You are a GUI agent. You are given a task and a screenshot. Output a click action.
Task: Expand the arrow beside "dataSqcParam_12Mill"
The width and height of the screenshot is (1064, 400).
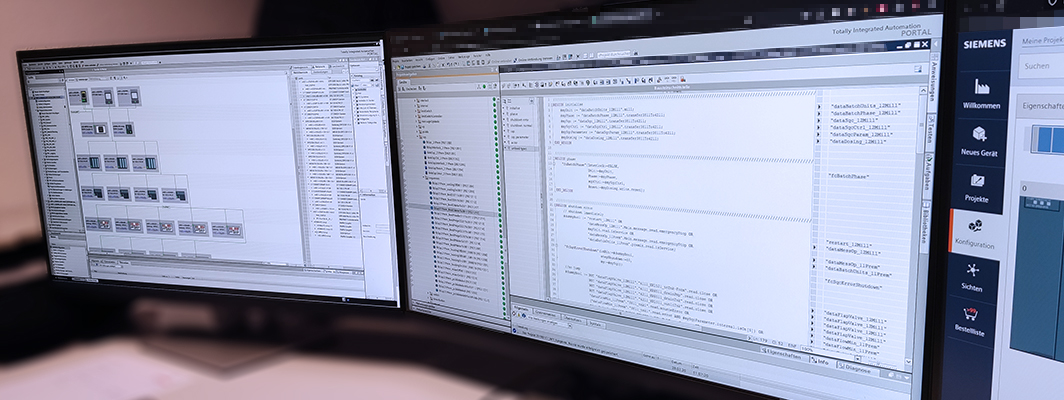click(x=818, y=134)
